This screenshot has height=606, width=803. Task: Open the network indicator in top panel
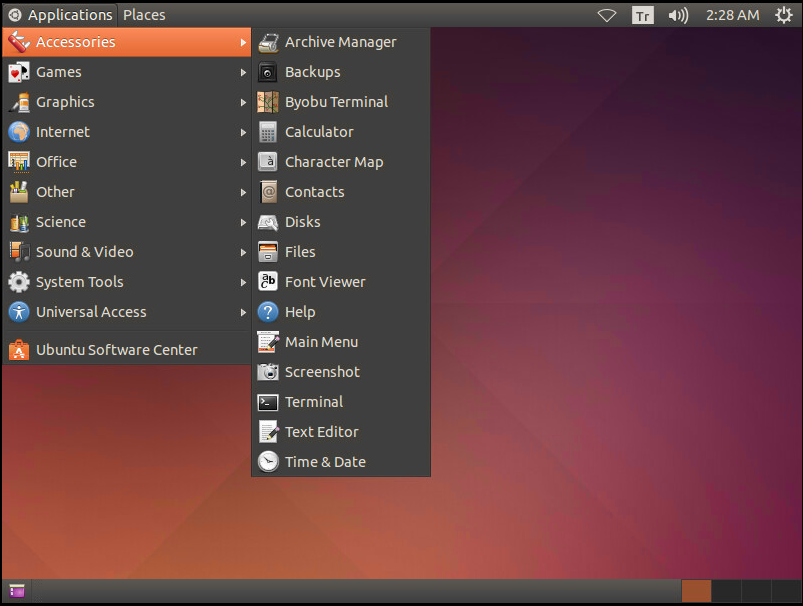[x=607, y=15]
